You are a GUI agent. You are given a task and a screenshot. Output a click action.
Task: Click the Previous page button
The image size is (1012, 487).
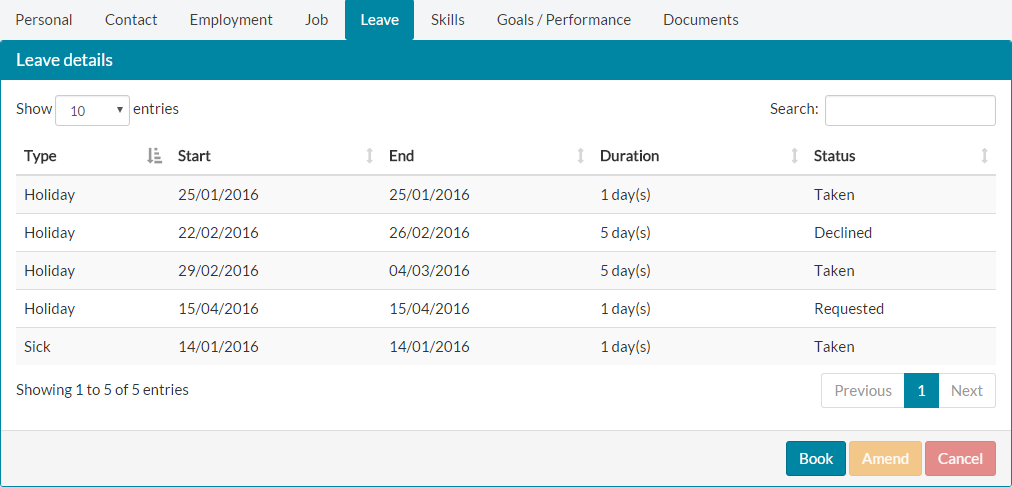point(863,391)
